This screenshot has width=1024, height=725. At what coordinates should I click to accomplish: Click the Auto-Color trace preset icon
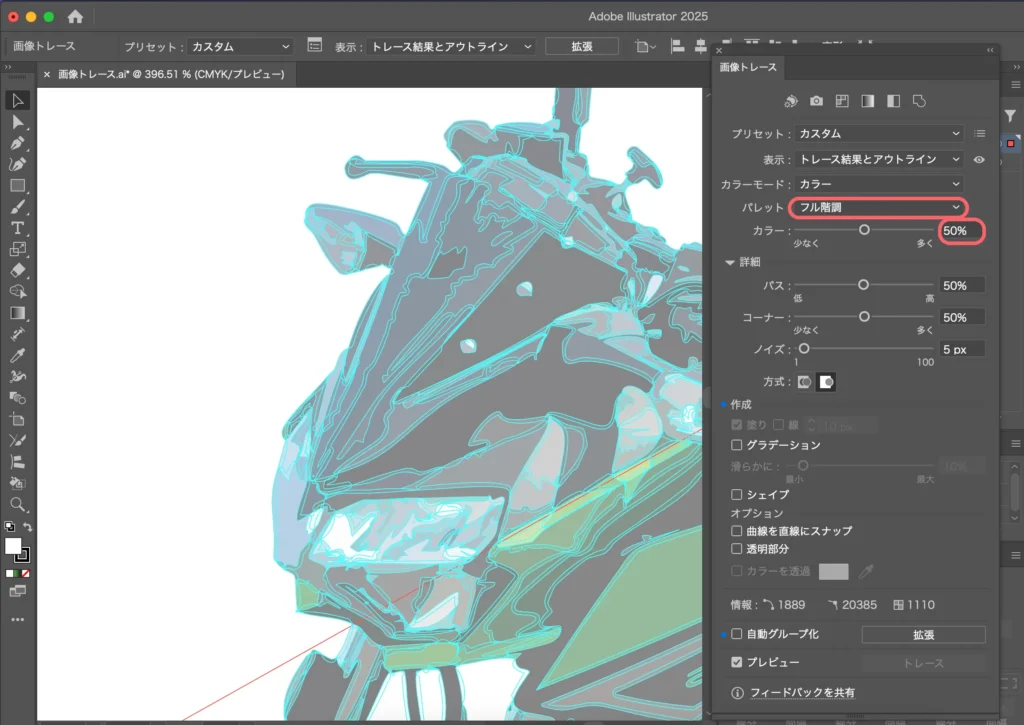coord(790,101)
